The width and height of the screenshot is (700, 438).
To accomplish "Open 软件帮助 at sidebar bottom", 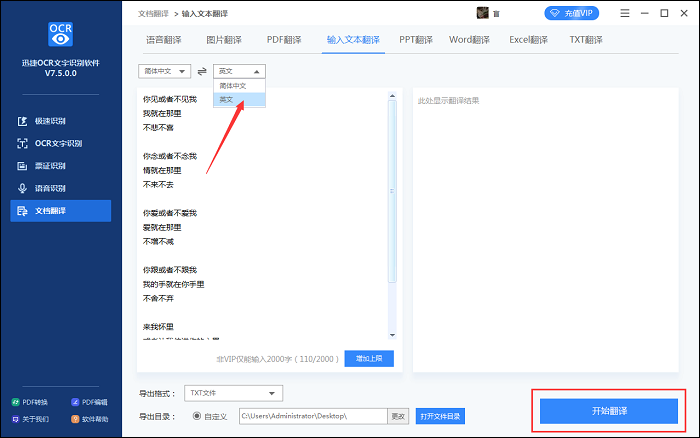I will 89,419.
